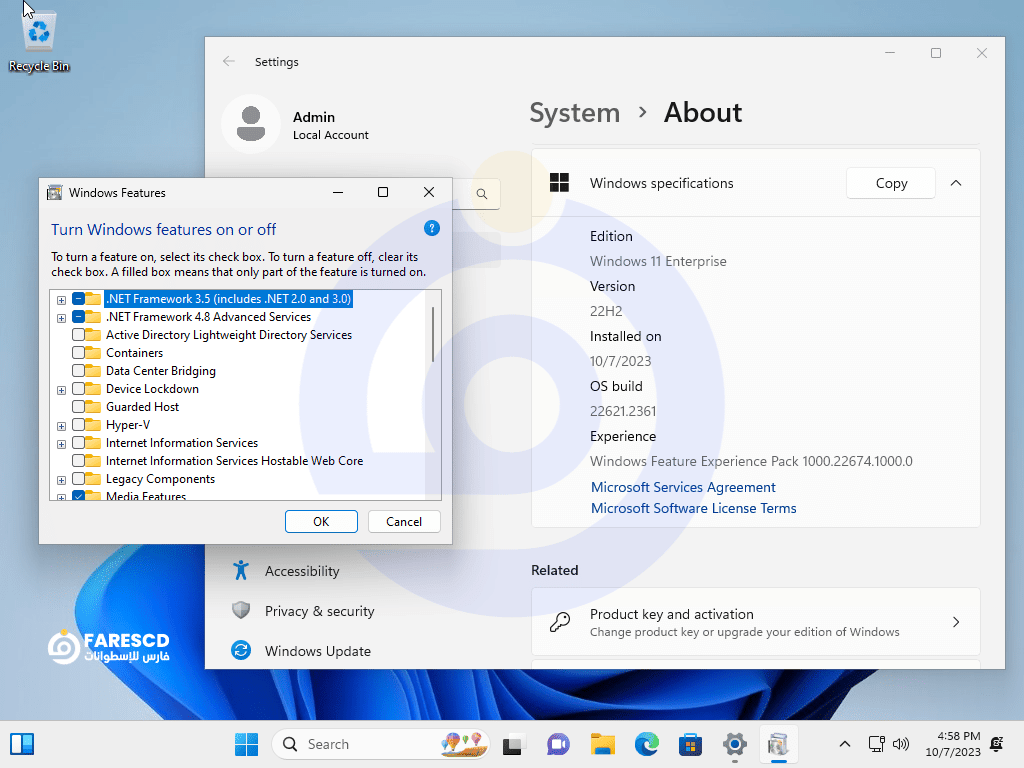Open network status tray icon
Image resolution: width=1024 pixels, height=768 pixels.
click(x=876, y=744)
